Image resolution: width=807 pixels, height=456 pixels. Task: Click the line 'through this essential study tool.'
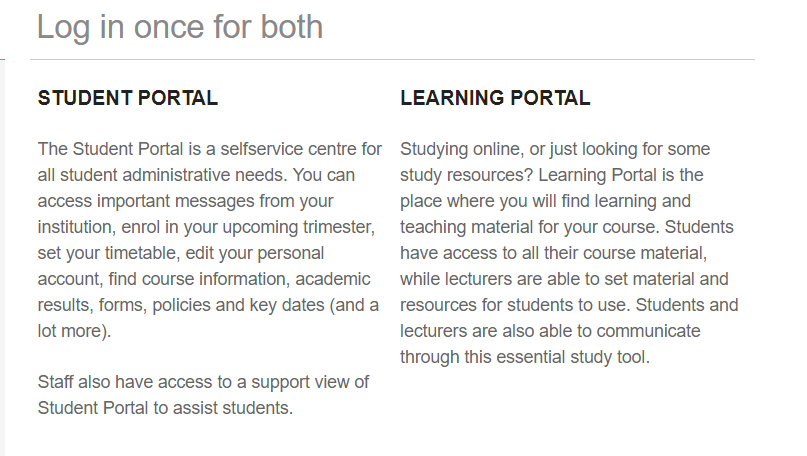click(525, 357)
